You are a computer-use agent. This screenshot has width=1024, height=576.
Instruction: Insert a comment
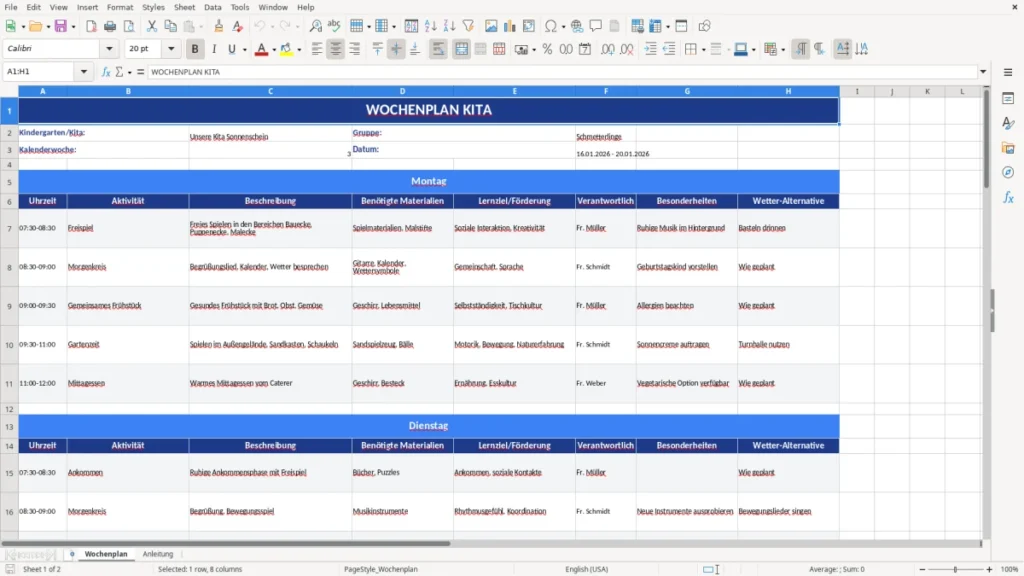[596, 26]
